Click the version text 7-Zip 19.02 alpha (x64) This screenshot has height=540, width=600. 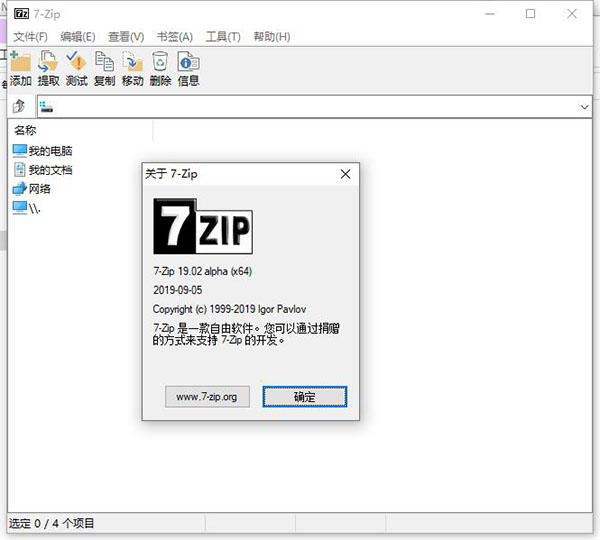(202, 271)
